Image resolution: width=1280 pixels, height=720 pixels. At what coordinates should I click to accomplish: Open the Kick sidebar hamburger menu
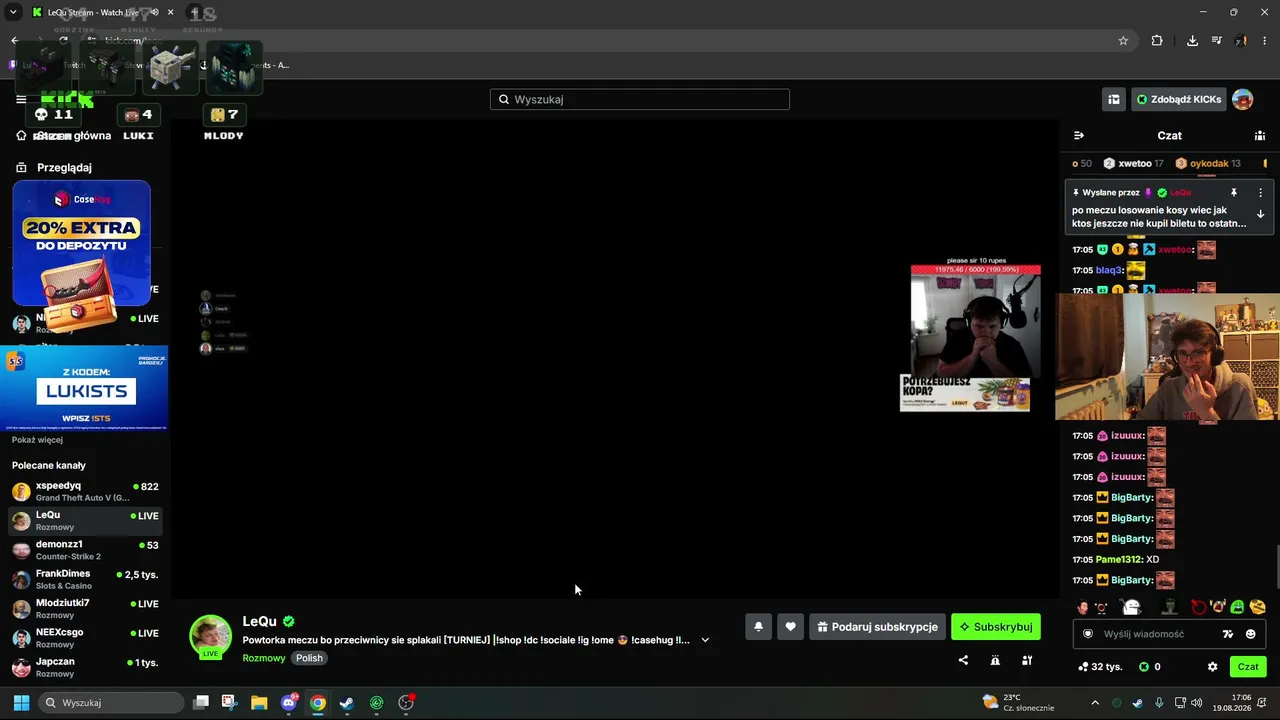coord(21,99)
